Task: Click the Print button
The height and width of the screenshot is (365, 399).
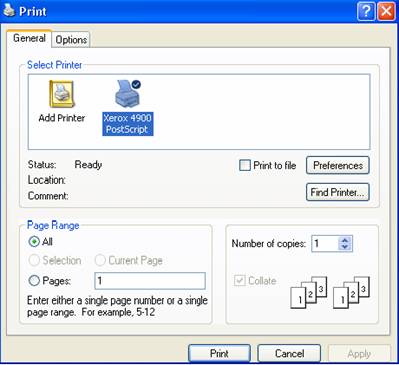Action: tap(219, 353)
